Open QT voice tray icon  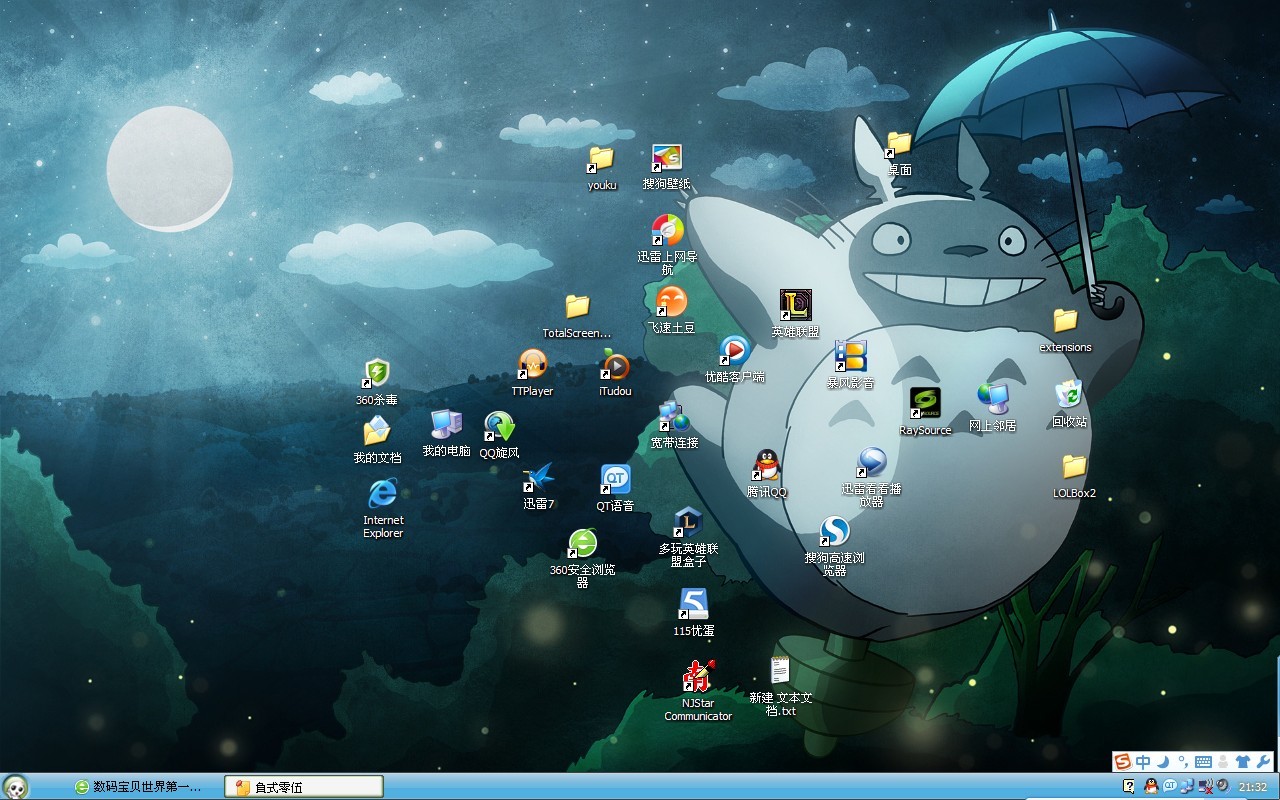[1169, 787]
